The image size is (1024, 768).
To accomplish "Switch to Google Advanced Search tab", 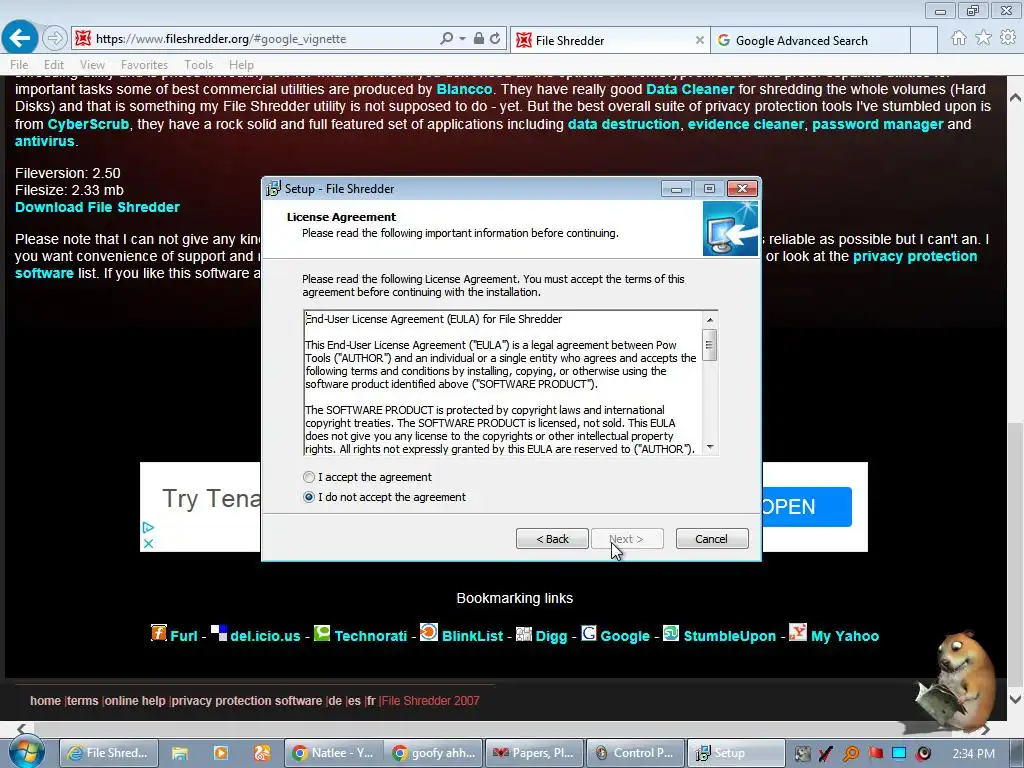I will coord(810,40).
